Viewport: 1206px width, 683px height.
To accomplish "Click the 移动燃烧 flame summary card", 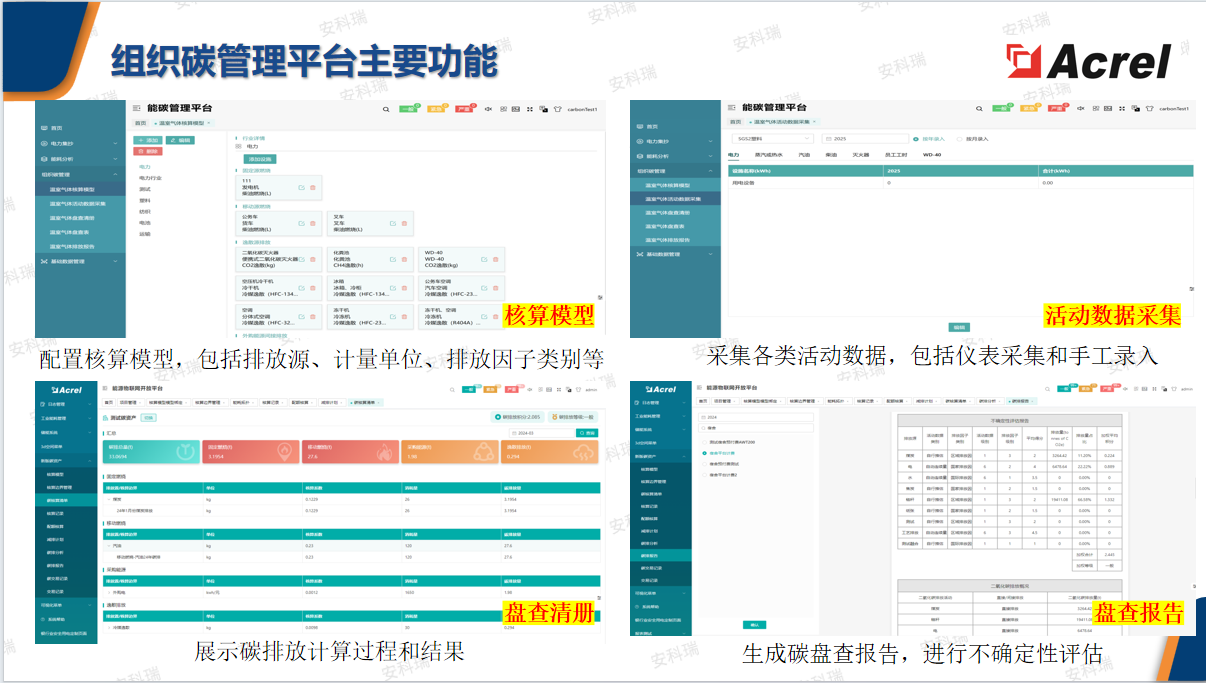I will (x=350, y=452).
